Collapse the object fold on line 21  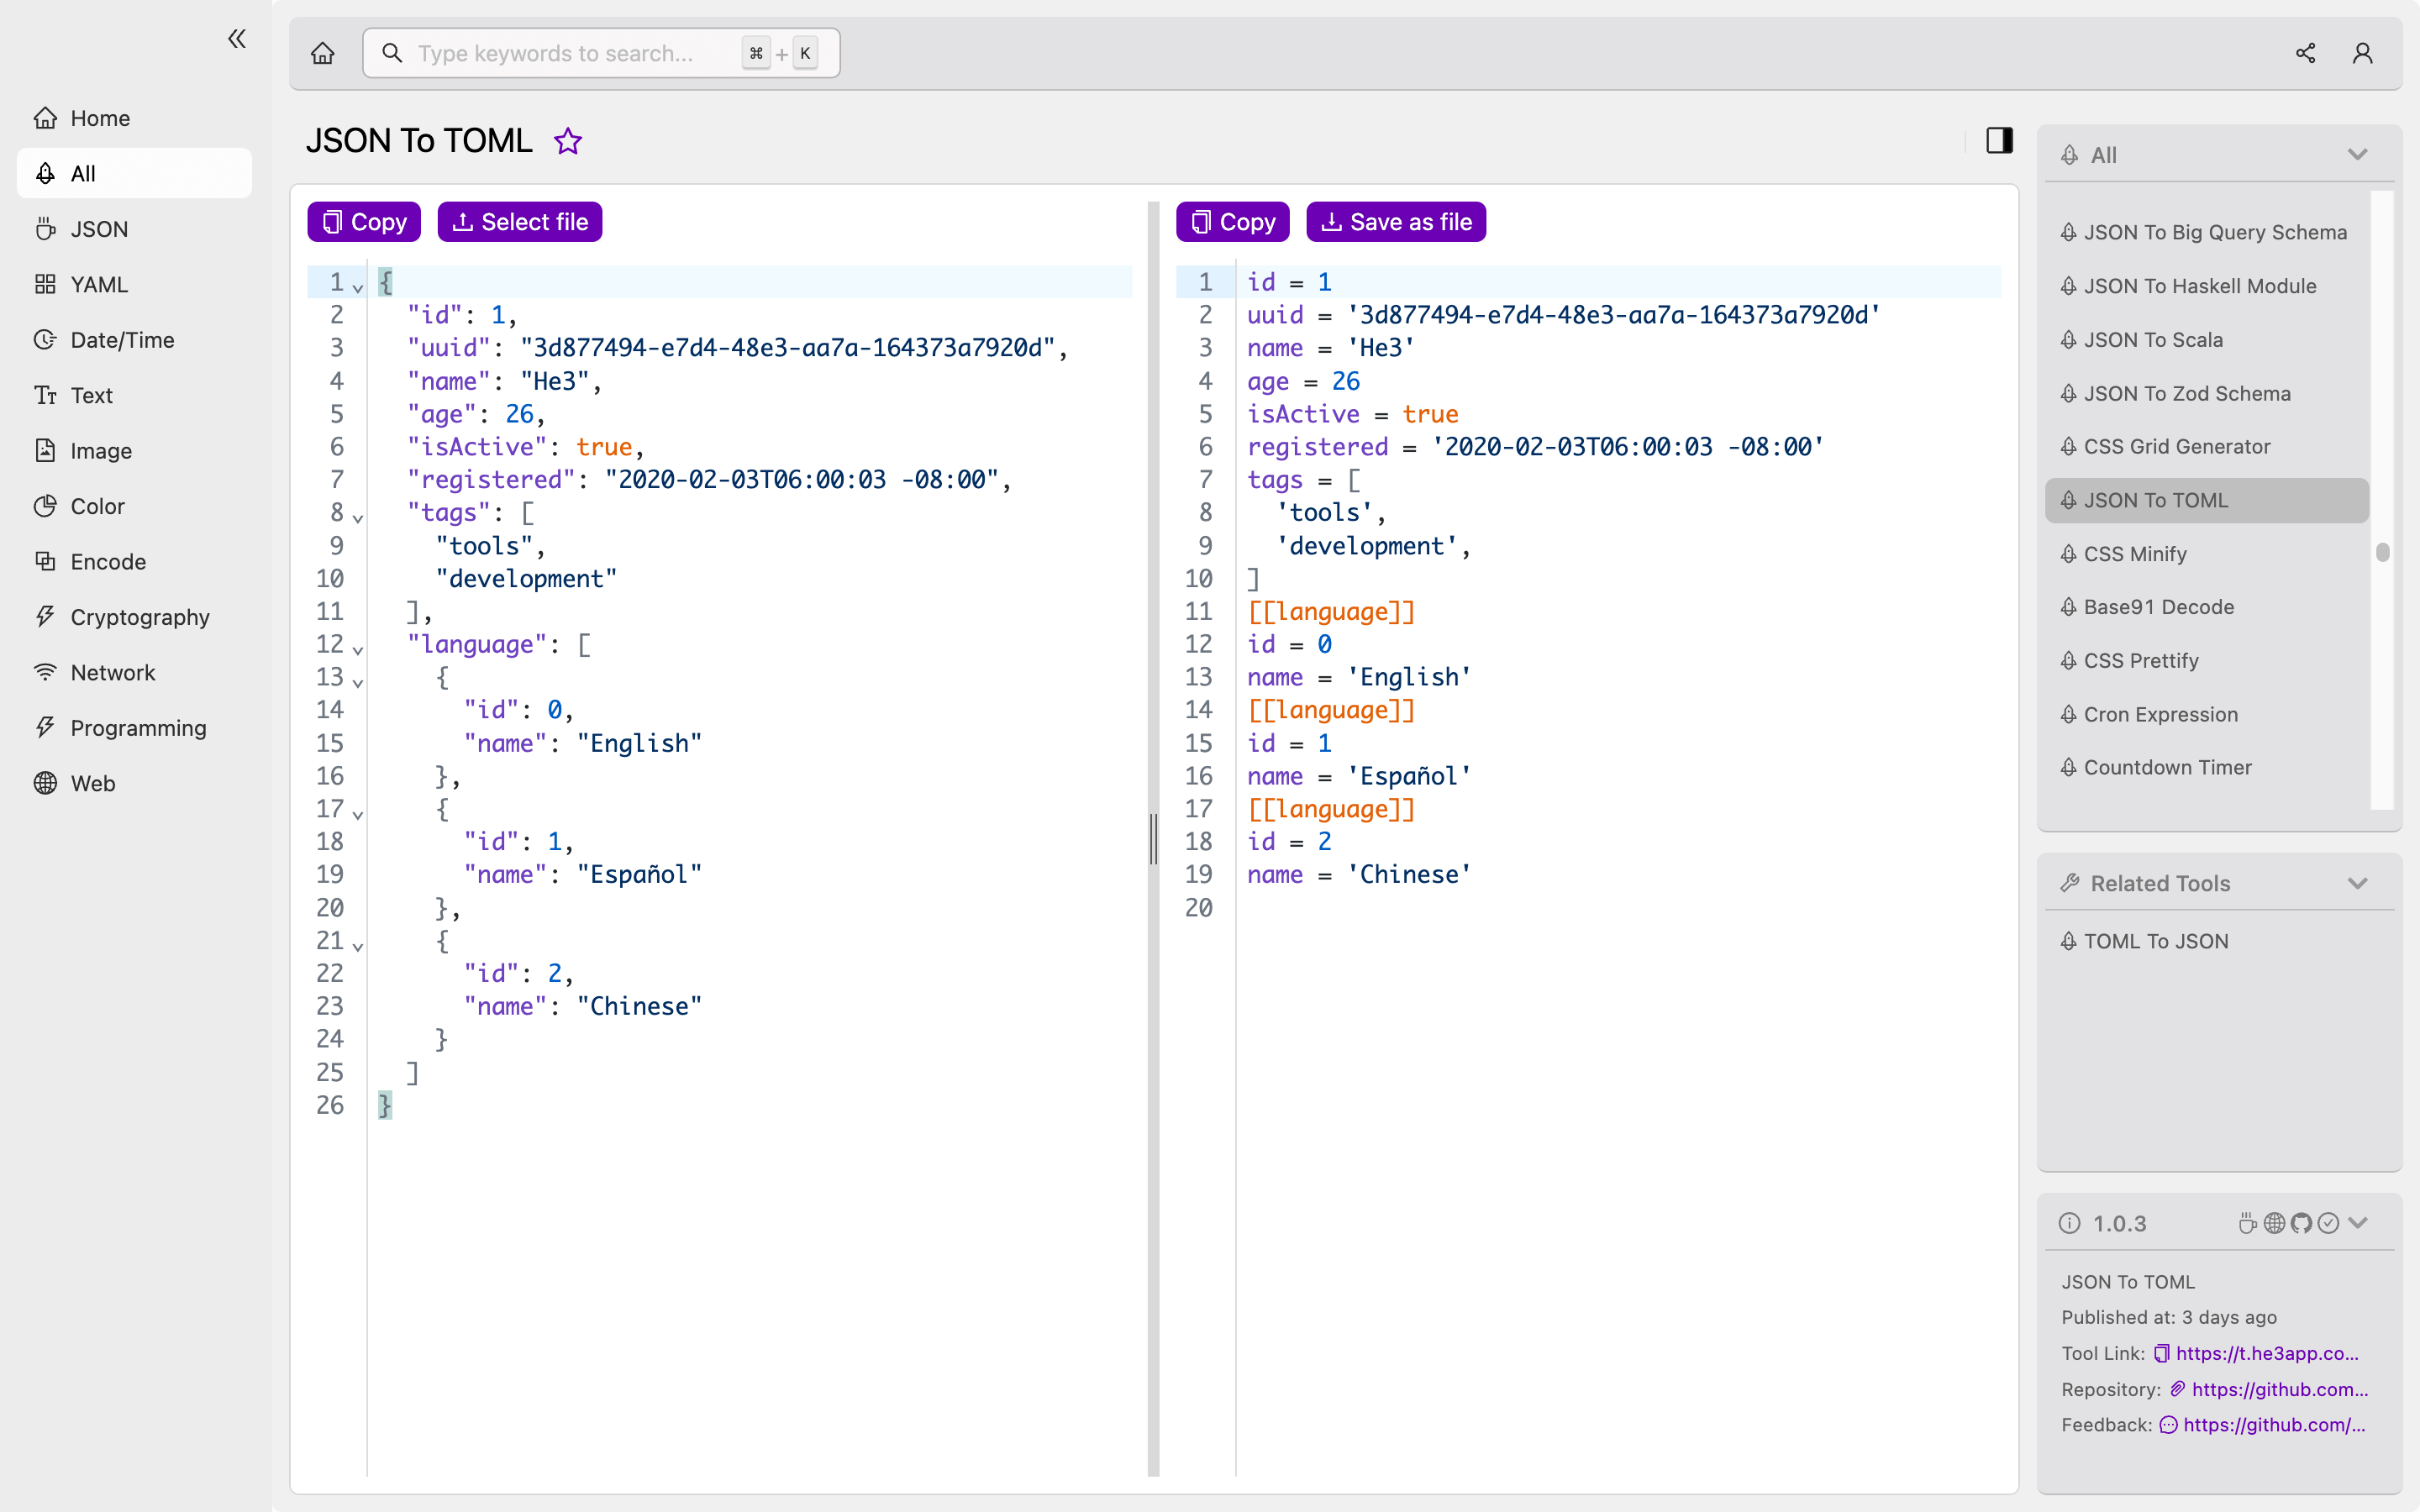click(x=358, y=945)
